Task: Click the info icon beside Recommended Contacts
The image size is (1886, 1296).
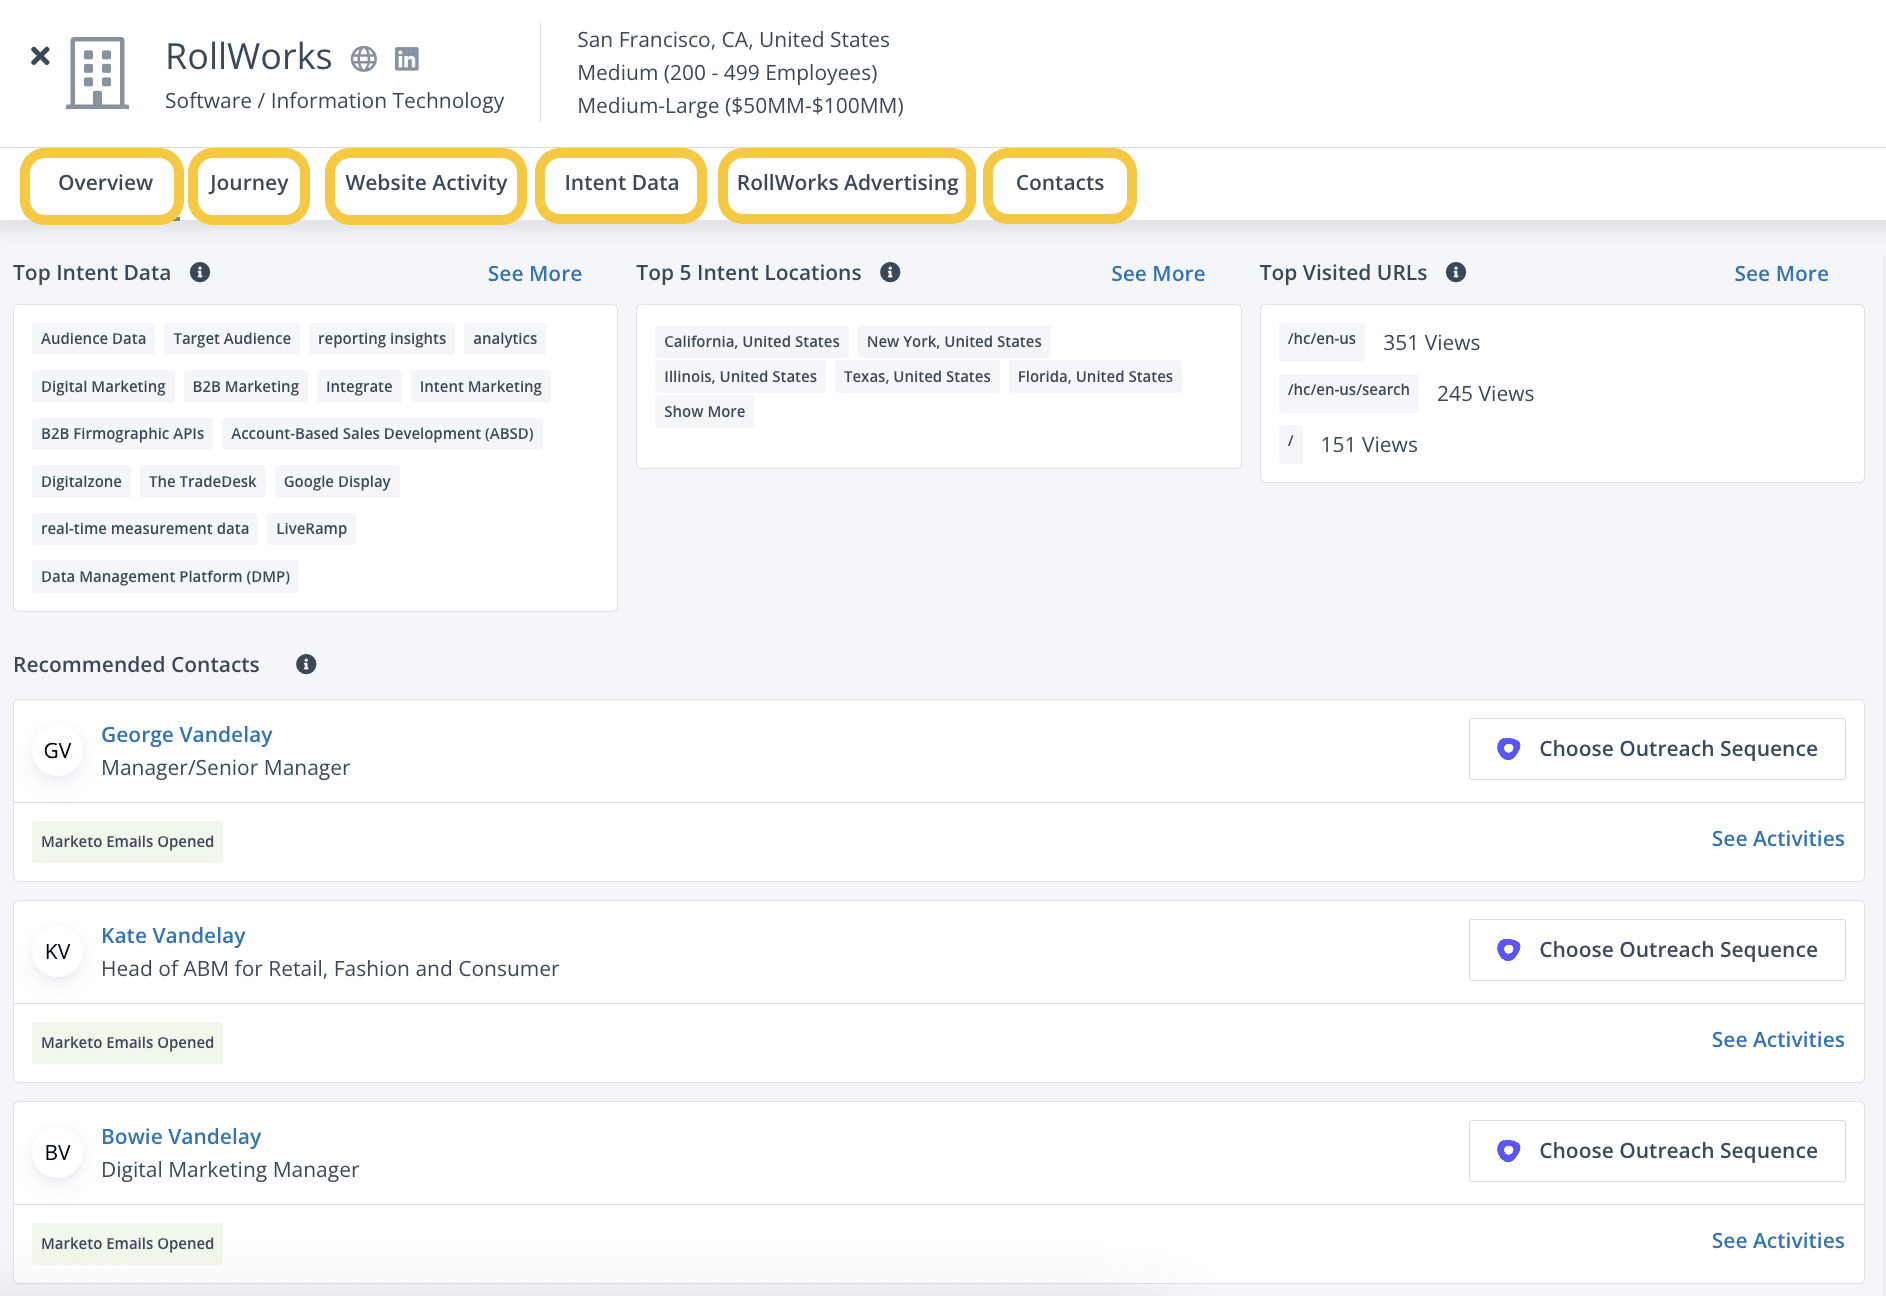Action: click(x=307, y=664)
